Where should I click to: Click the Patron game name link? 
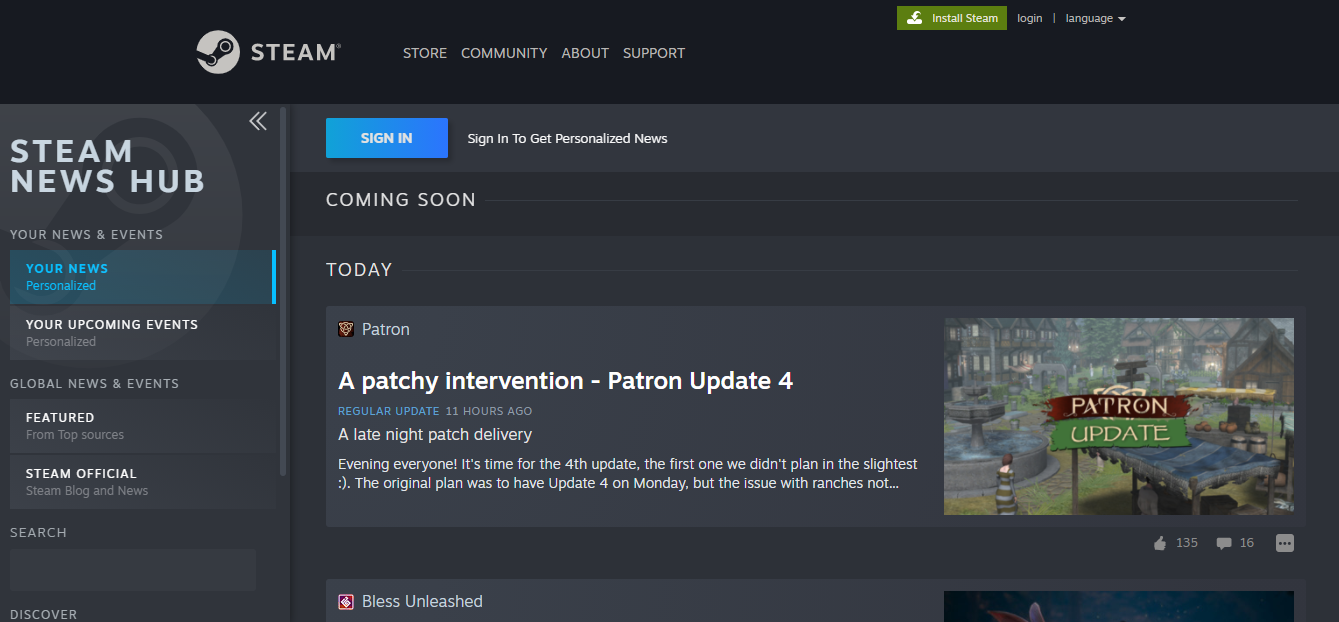(386, 329)
